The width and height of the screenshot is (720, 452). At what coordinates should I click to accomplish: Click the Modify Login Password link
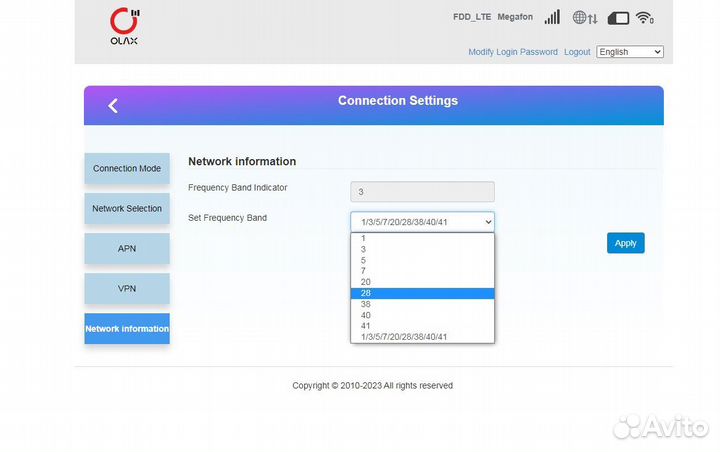[513, 52]
